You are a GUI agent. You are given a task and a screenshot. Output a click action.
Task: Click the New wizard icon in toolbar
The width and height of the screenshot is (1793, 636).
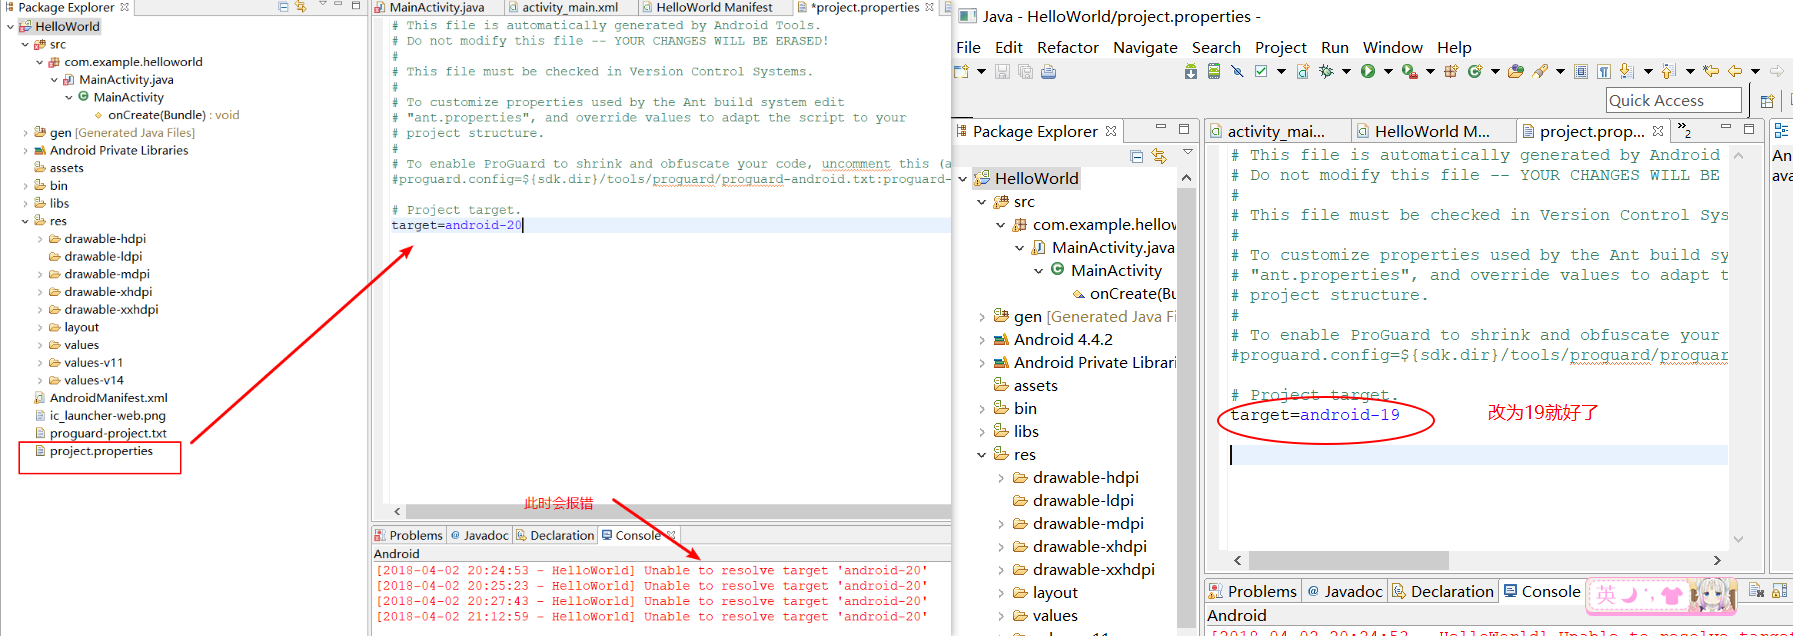click(x=962, y=71)
